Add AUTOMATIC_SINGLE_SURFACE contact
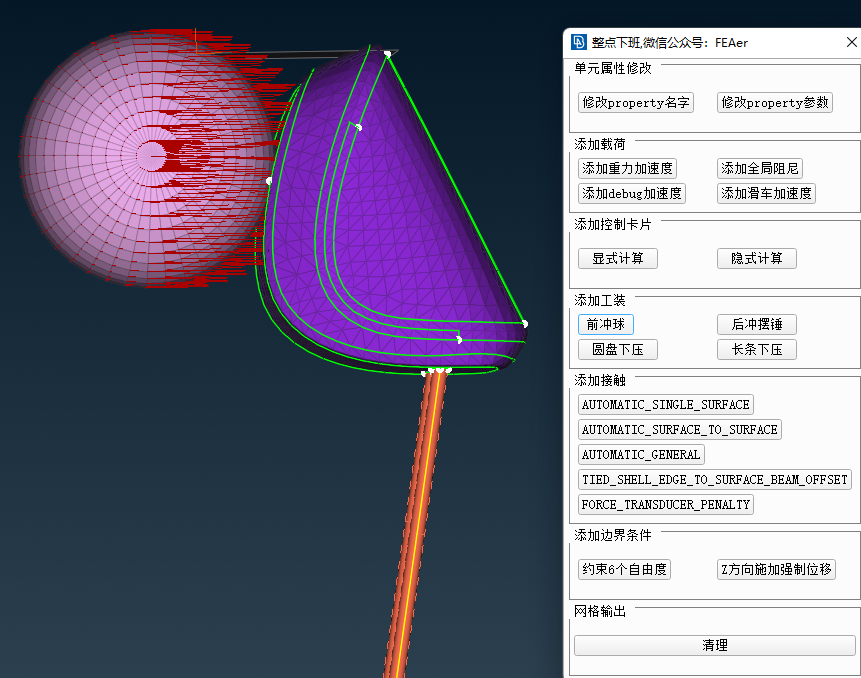Viewport: 861px width, 678px height. pos(666,405)
